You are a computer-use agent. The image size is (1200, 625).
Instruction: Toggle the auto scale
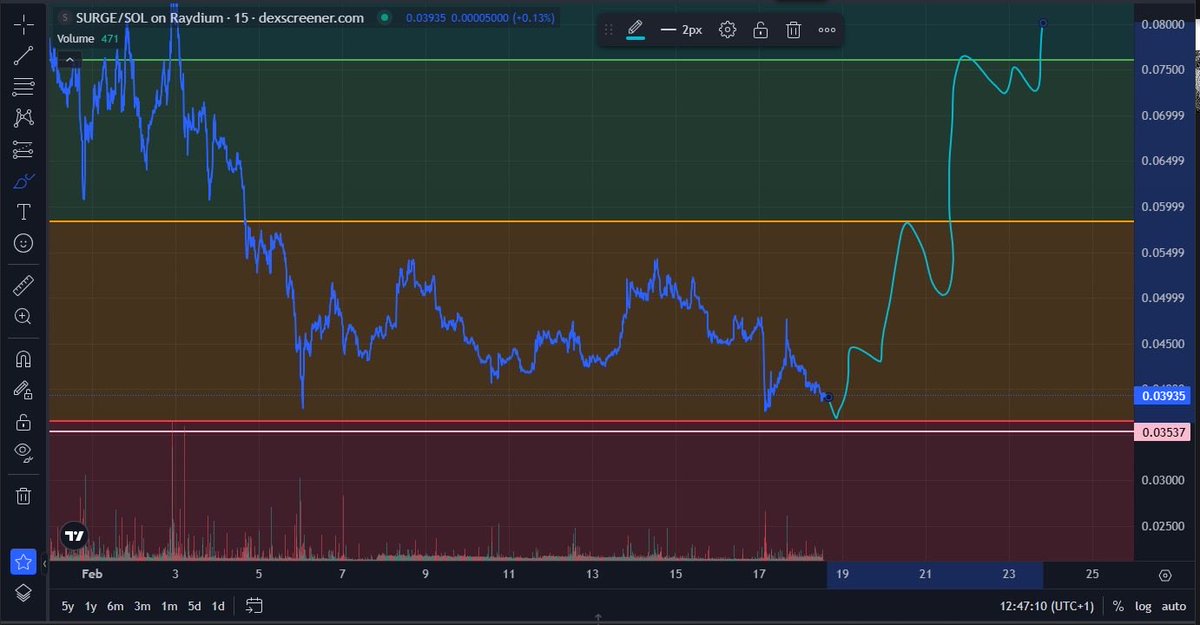(x=1174, y=606)
